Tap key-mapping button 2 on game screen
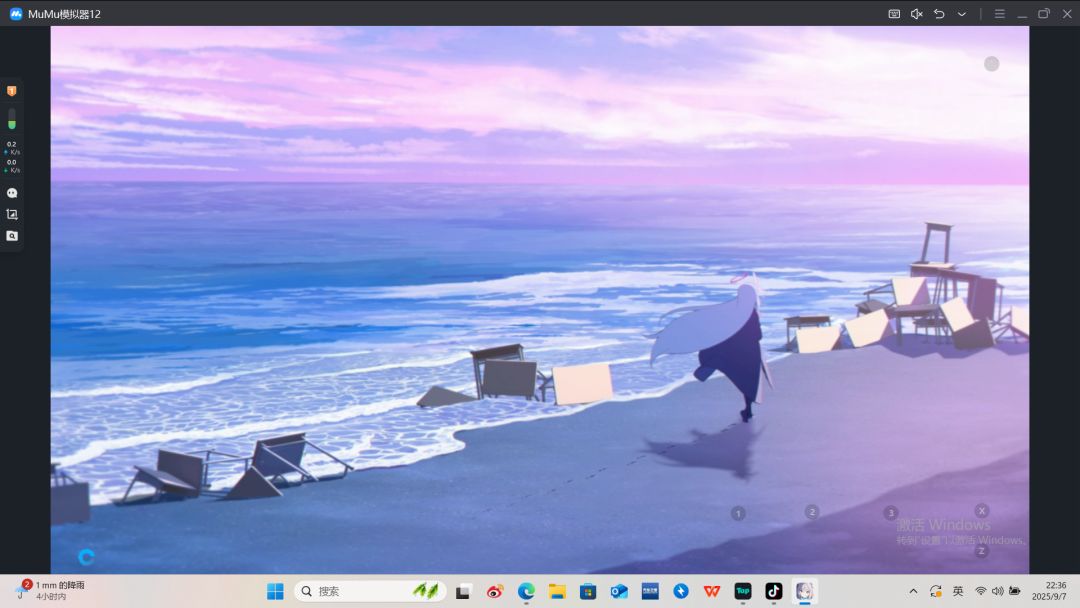1080x608 pixels. pyautogui.click(x=812, y=512)
